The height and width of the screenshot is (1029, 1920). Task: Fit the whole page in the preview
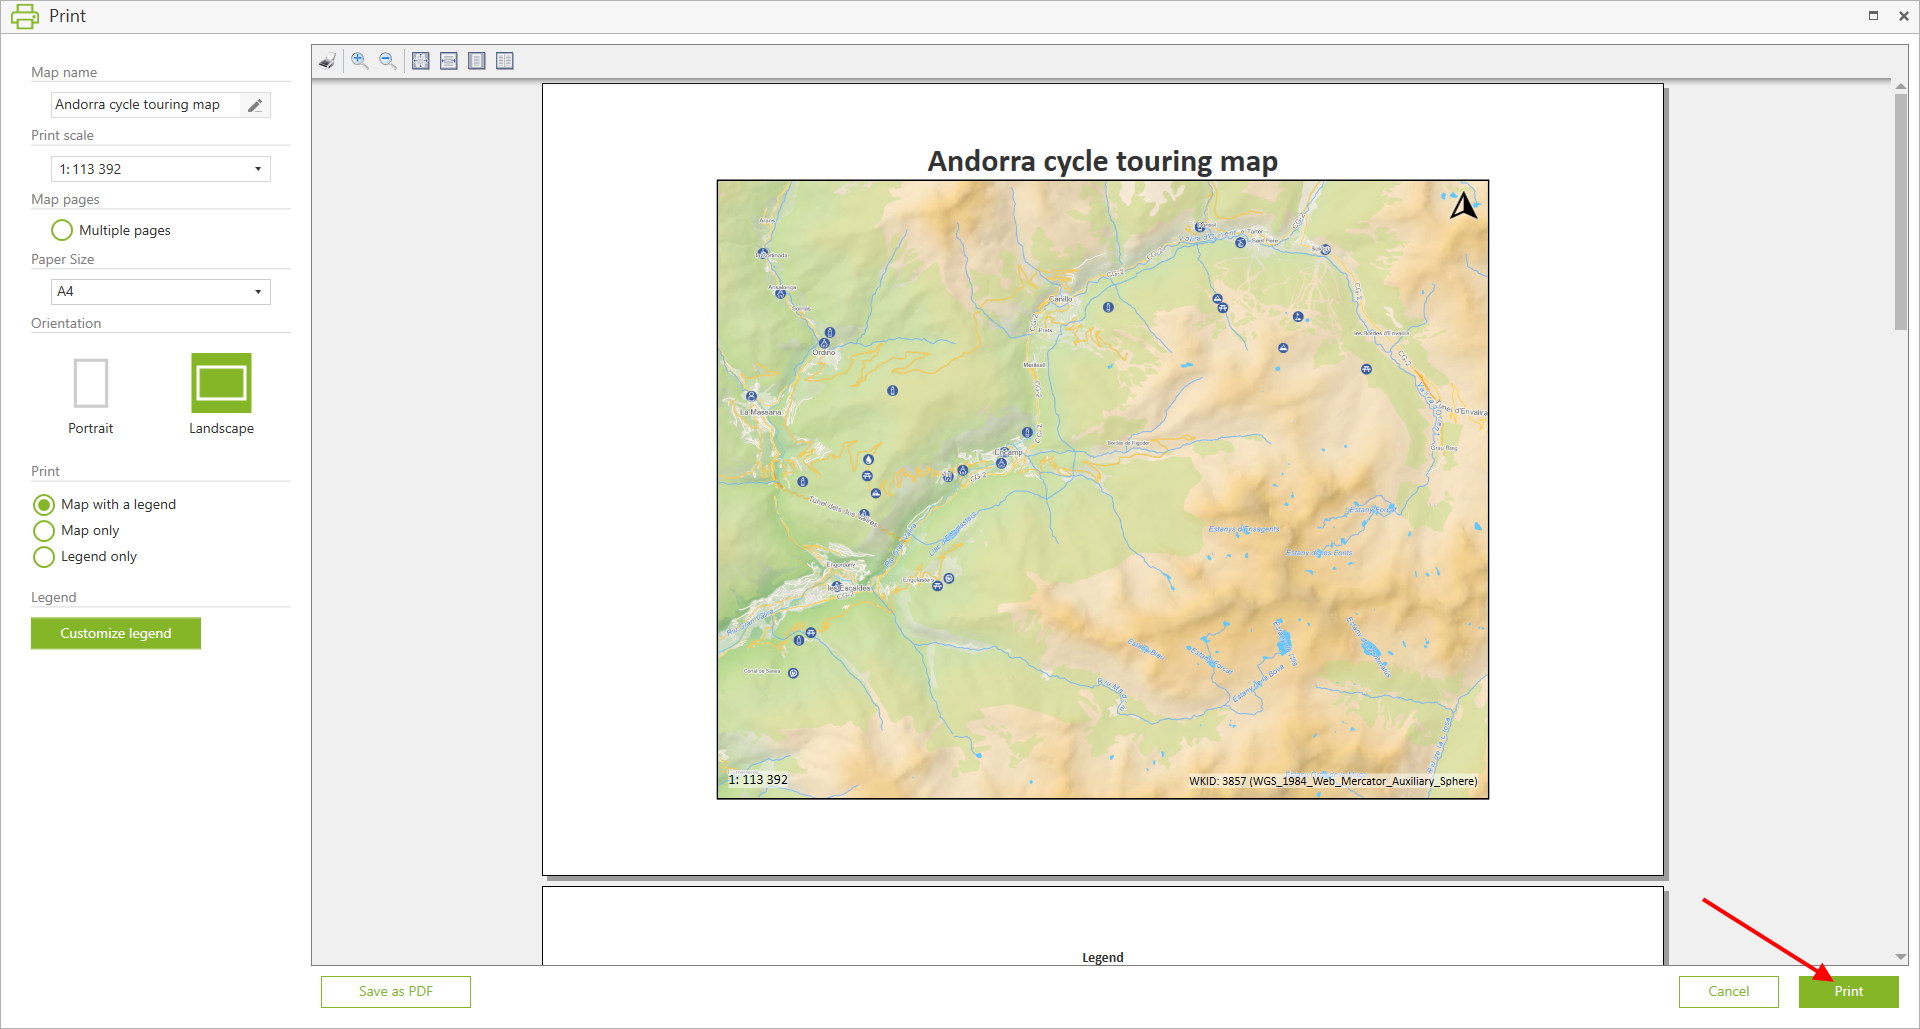pos(421,61)
